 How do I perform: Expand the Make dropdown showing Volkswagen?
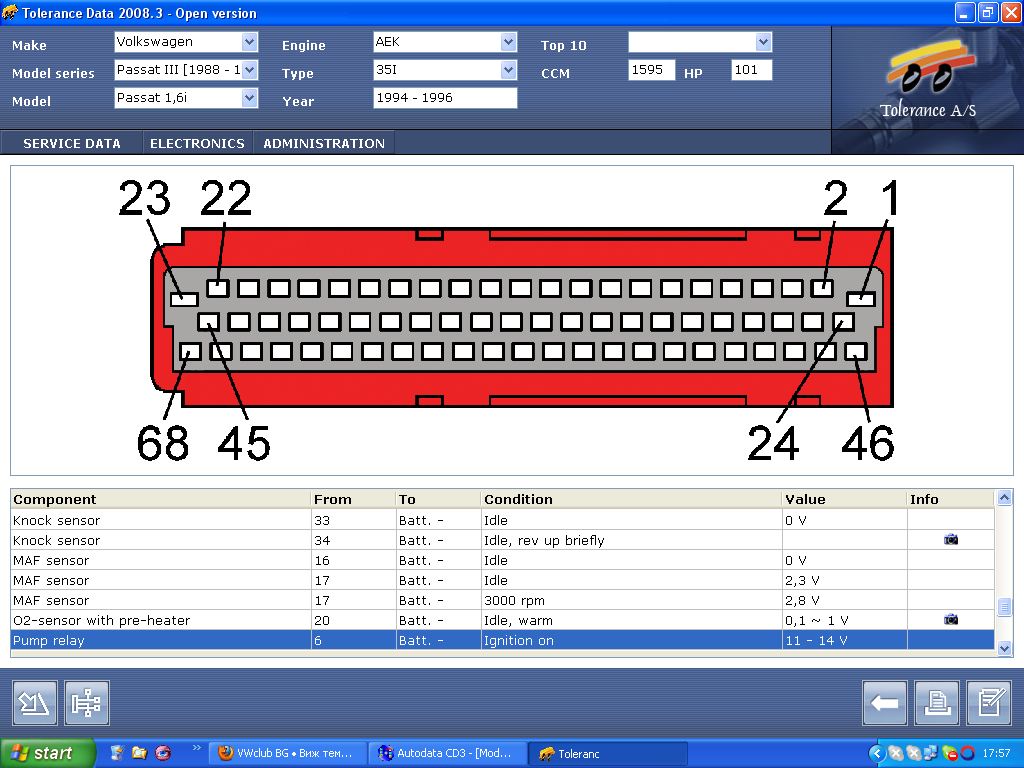(x=249, y=42)
